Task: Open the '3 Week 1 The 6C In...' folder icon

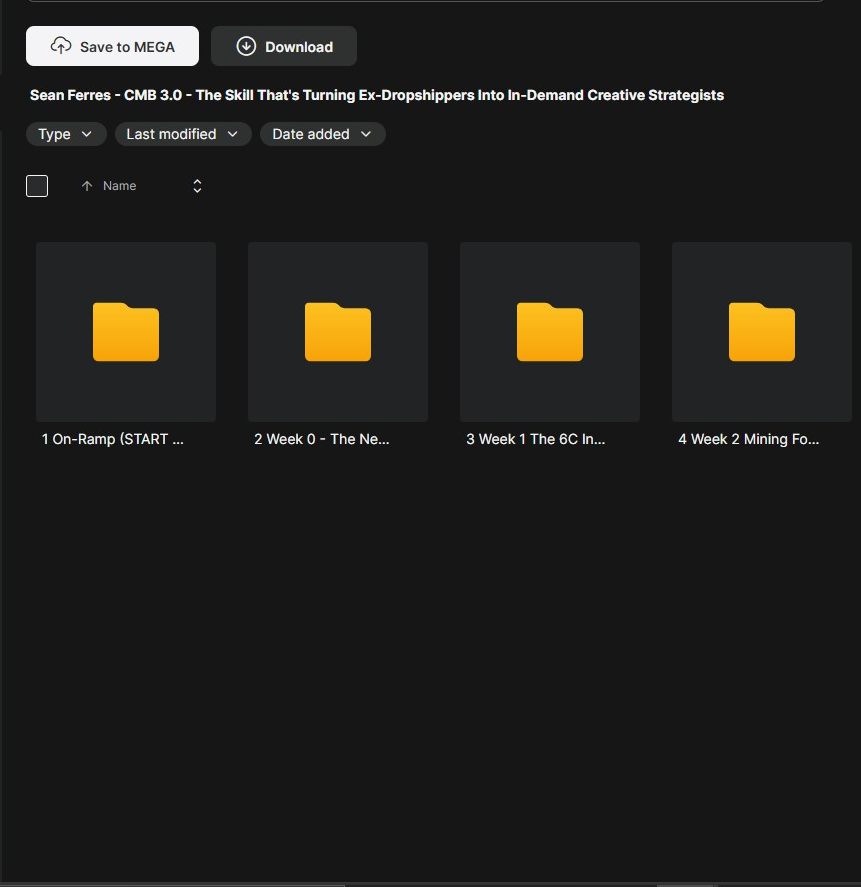Action: tap(549, 332)
